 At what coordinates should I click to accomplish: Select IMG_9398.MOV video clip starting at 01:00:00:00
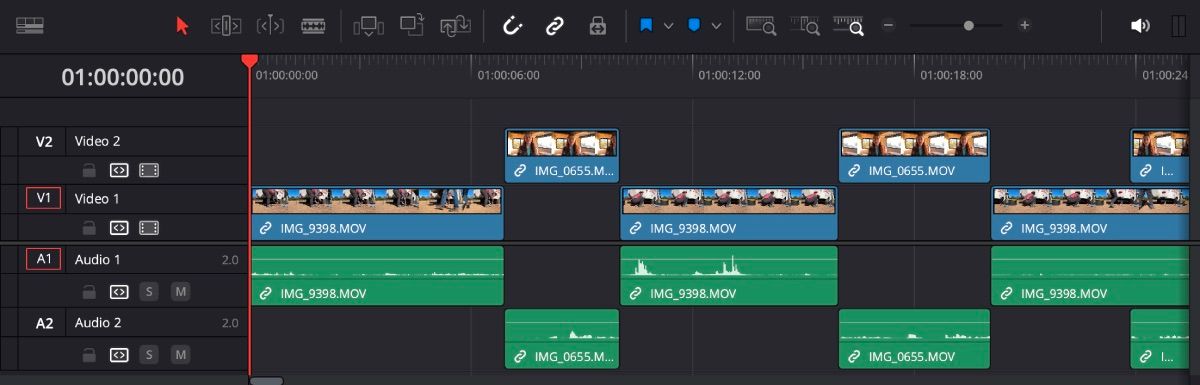coord(376,214)
